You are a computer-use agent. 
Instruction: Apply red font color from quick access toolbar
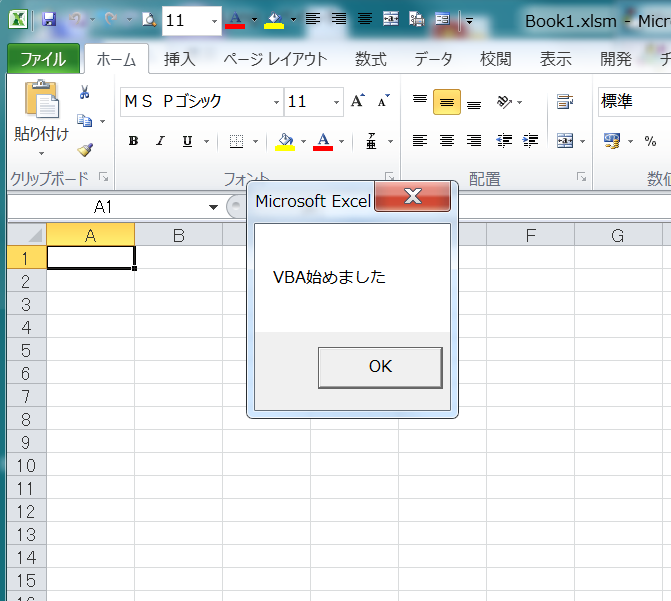click(235, 20)
